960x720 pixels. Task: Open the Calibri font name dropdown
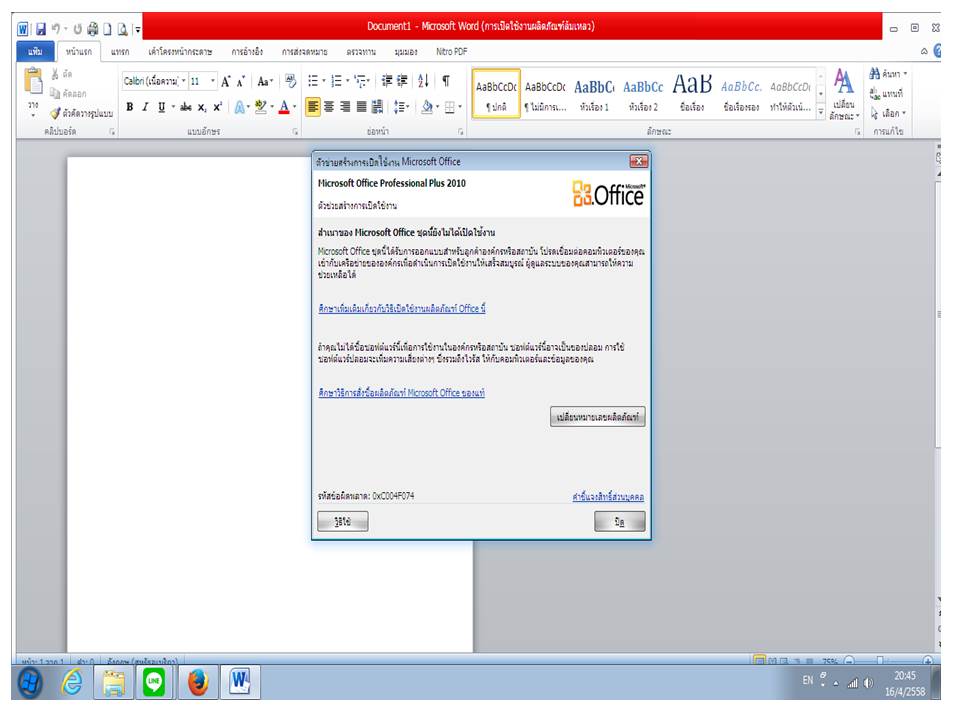tap(184, 81)
